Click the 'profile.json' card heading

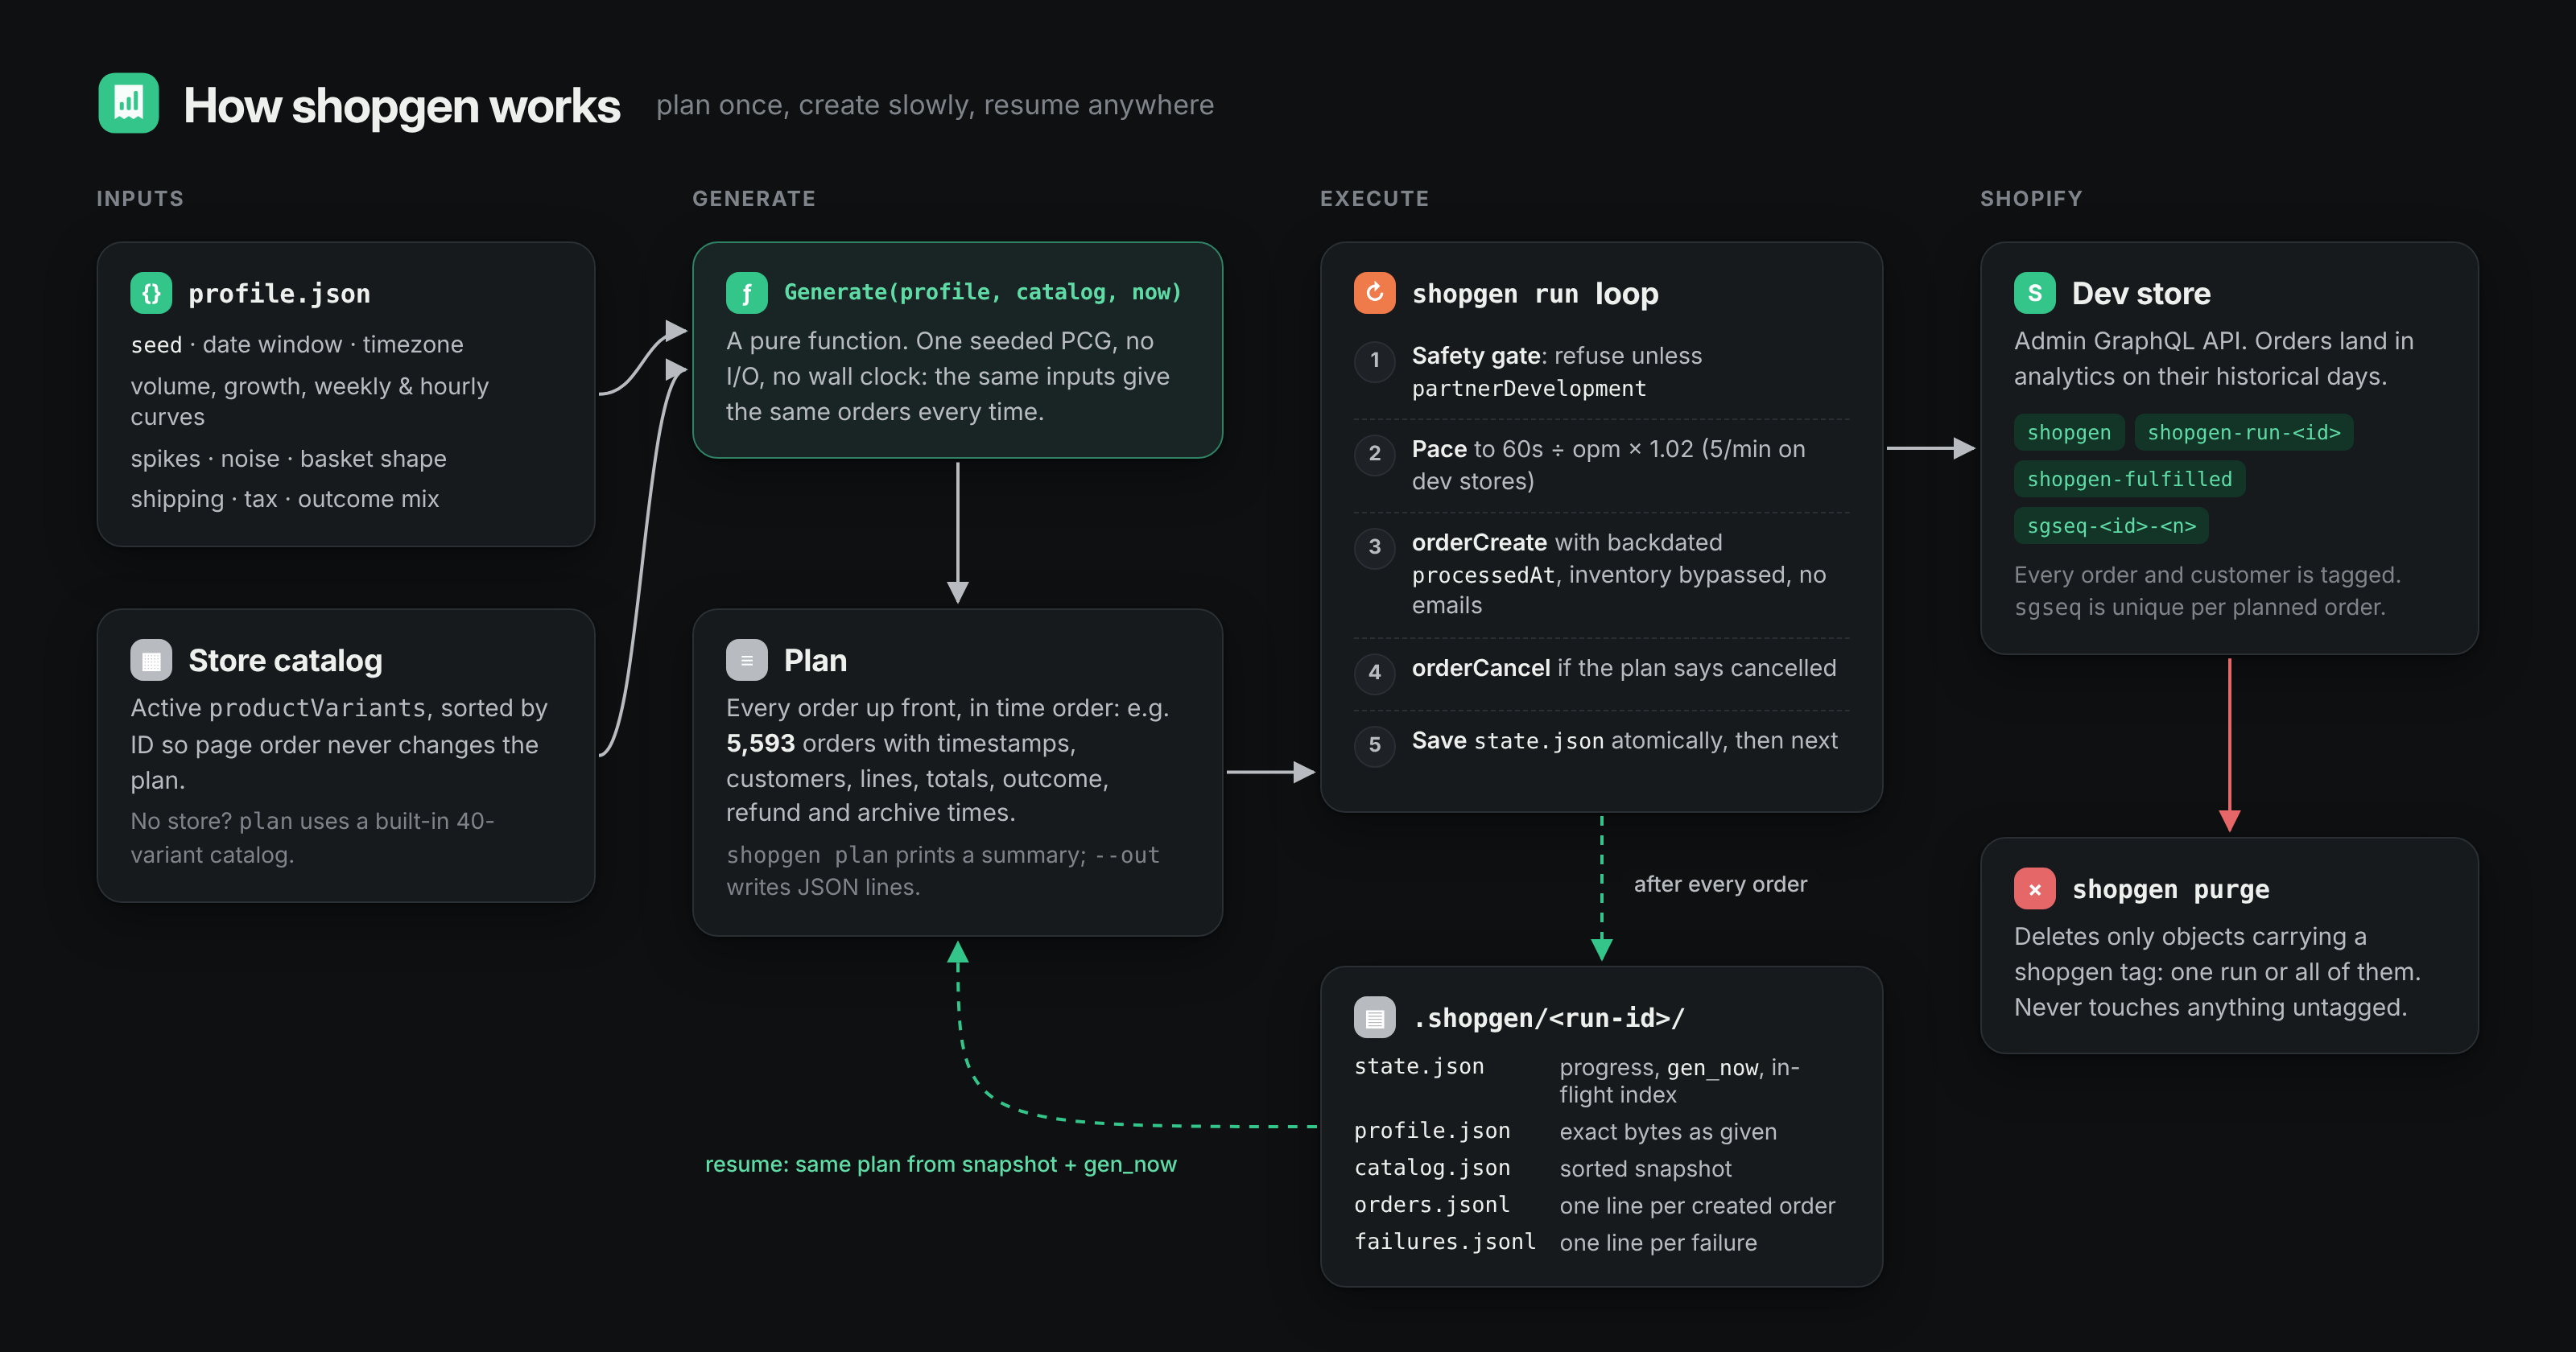click(279, 294)
